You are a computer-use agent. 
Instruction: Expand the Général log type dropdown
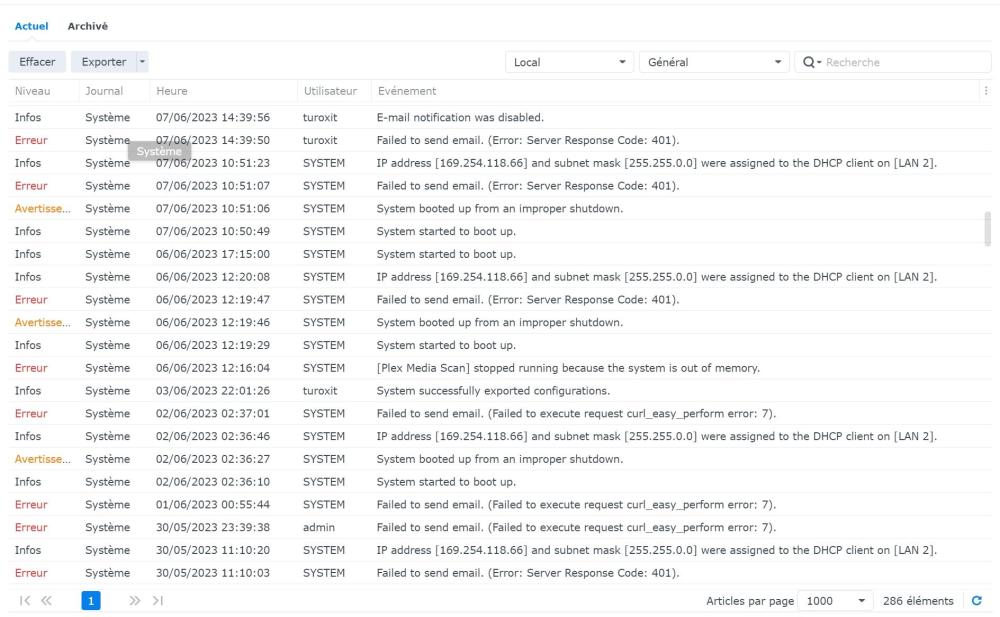tap(714, 62)
